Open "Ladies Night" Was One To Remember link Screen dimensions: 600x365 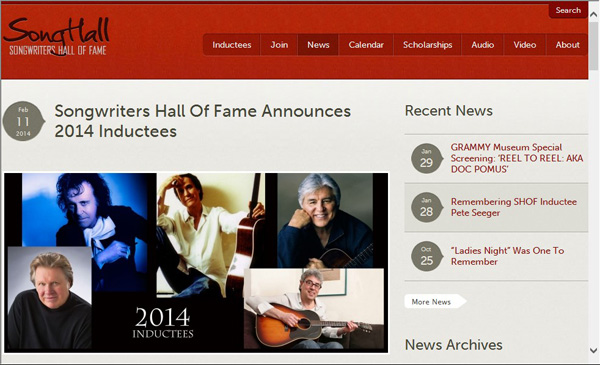[507, 256]
